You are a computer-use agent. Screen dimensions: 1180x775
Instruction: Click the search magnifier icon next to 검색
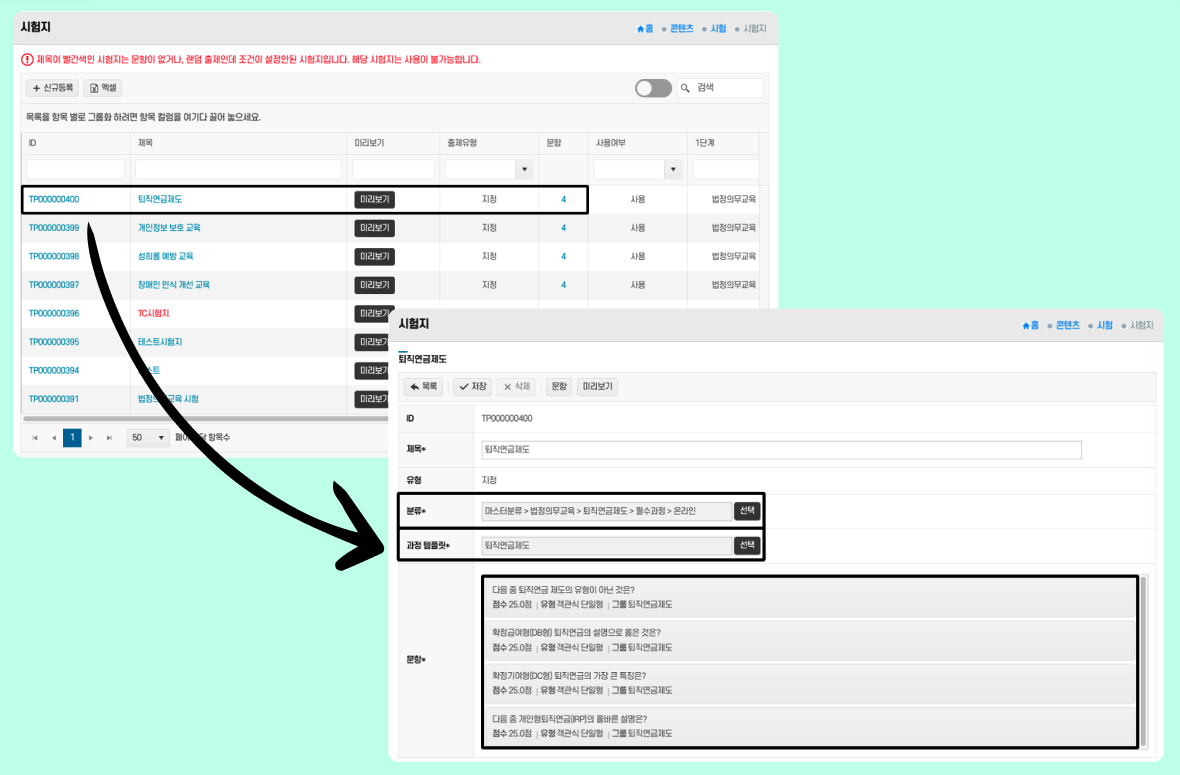point(686,88)
